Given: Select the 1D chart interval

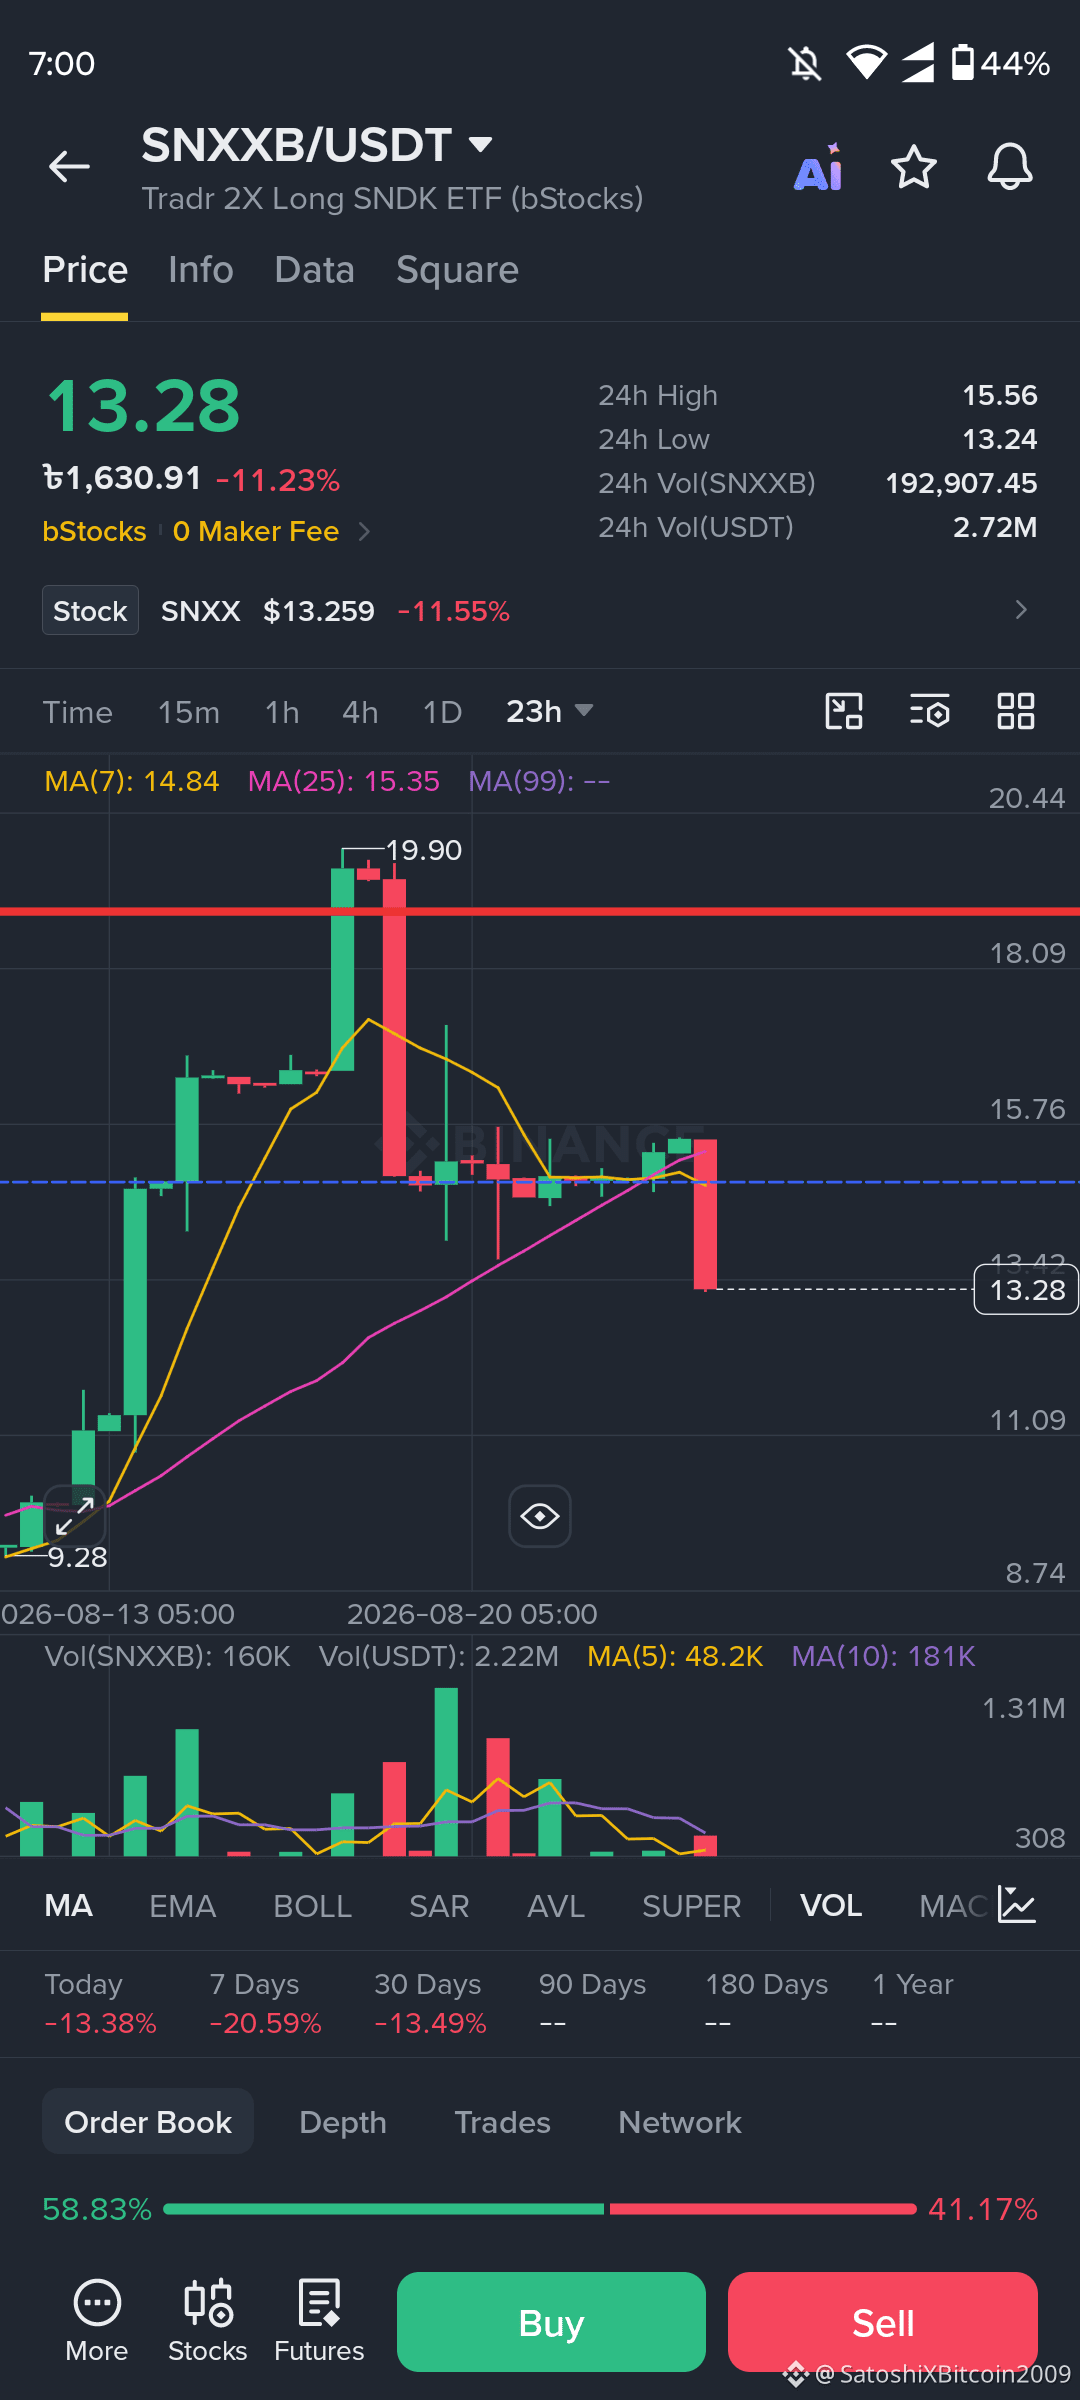Looking at the screenshot, I should pyautogui.click(x=442, y=712).
